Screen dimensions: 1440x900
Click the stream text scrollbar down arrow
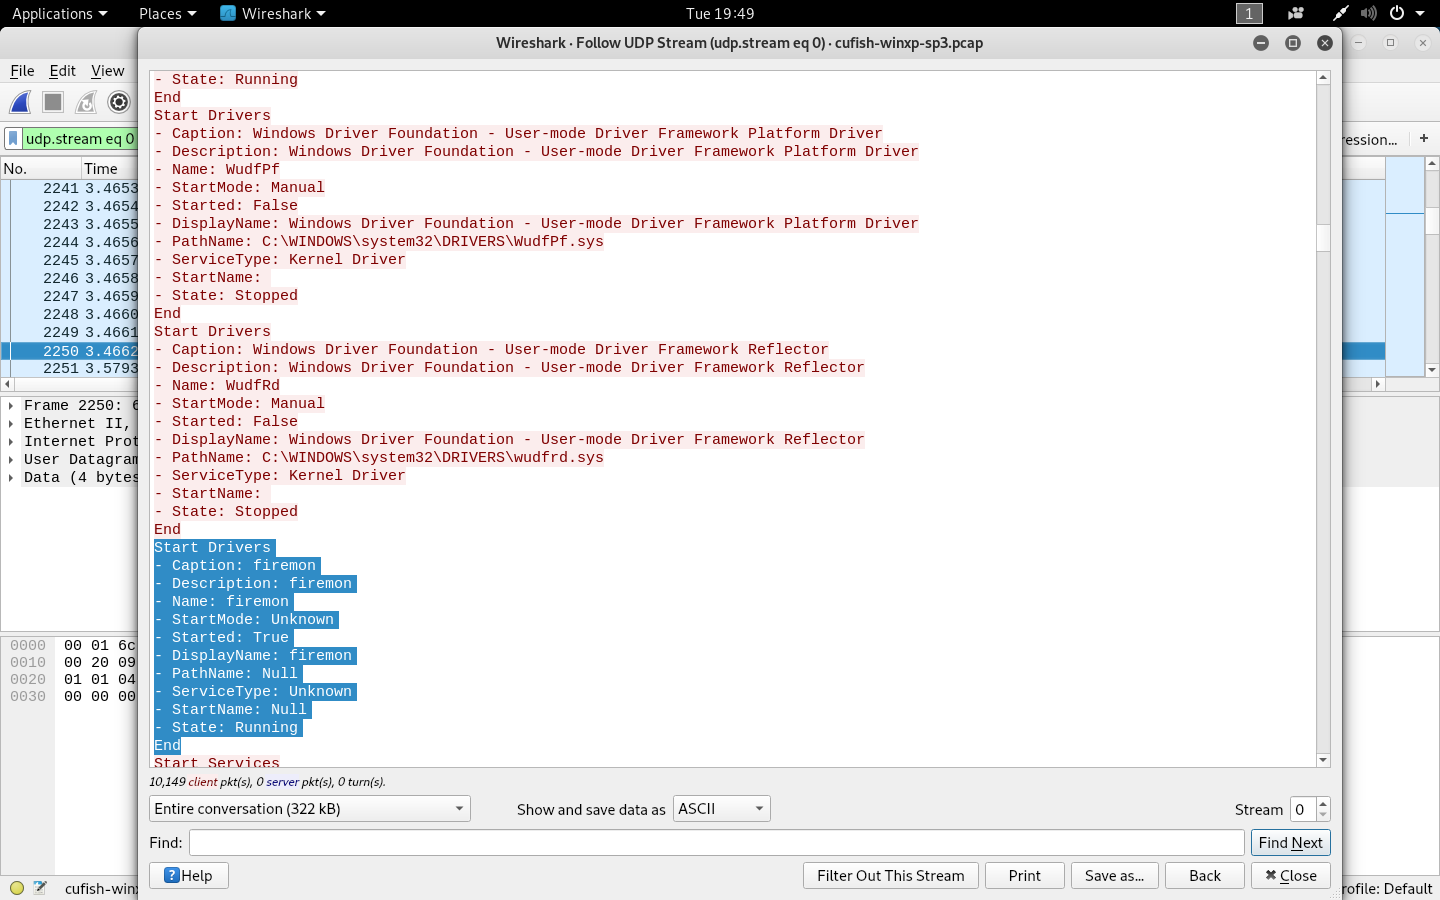[x=1323, y=760]
